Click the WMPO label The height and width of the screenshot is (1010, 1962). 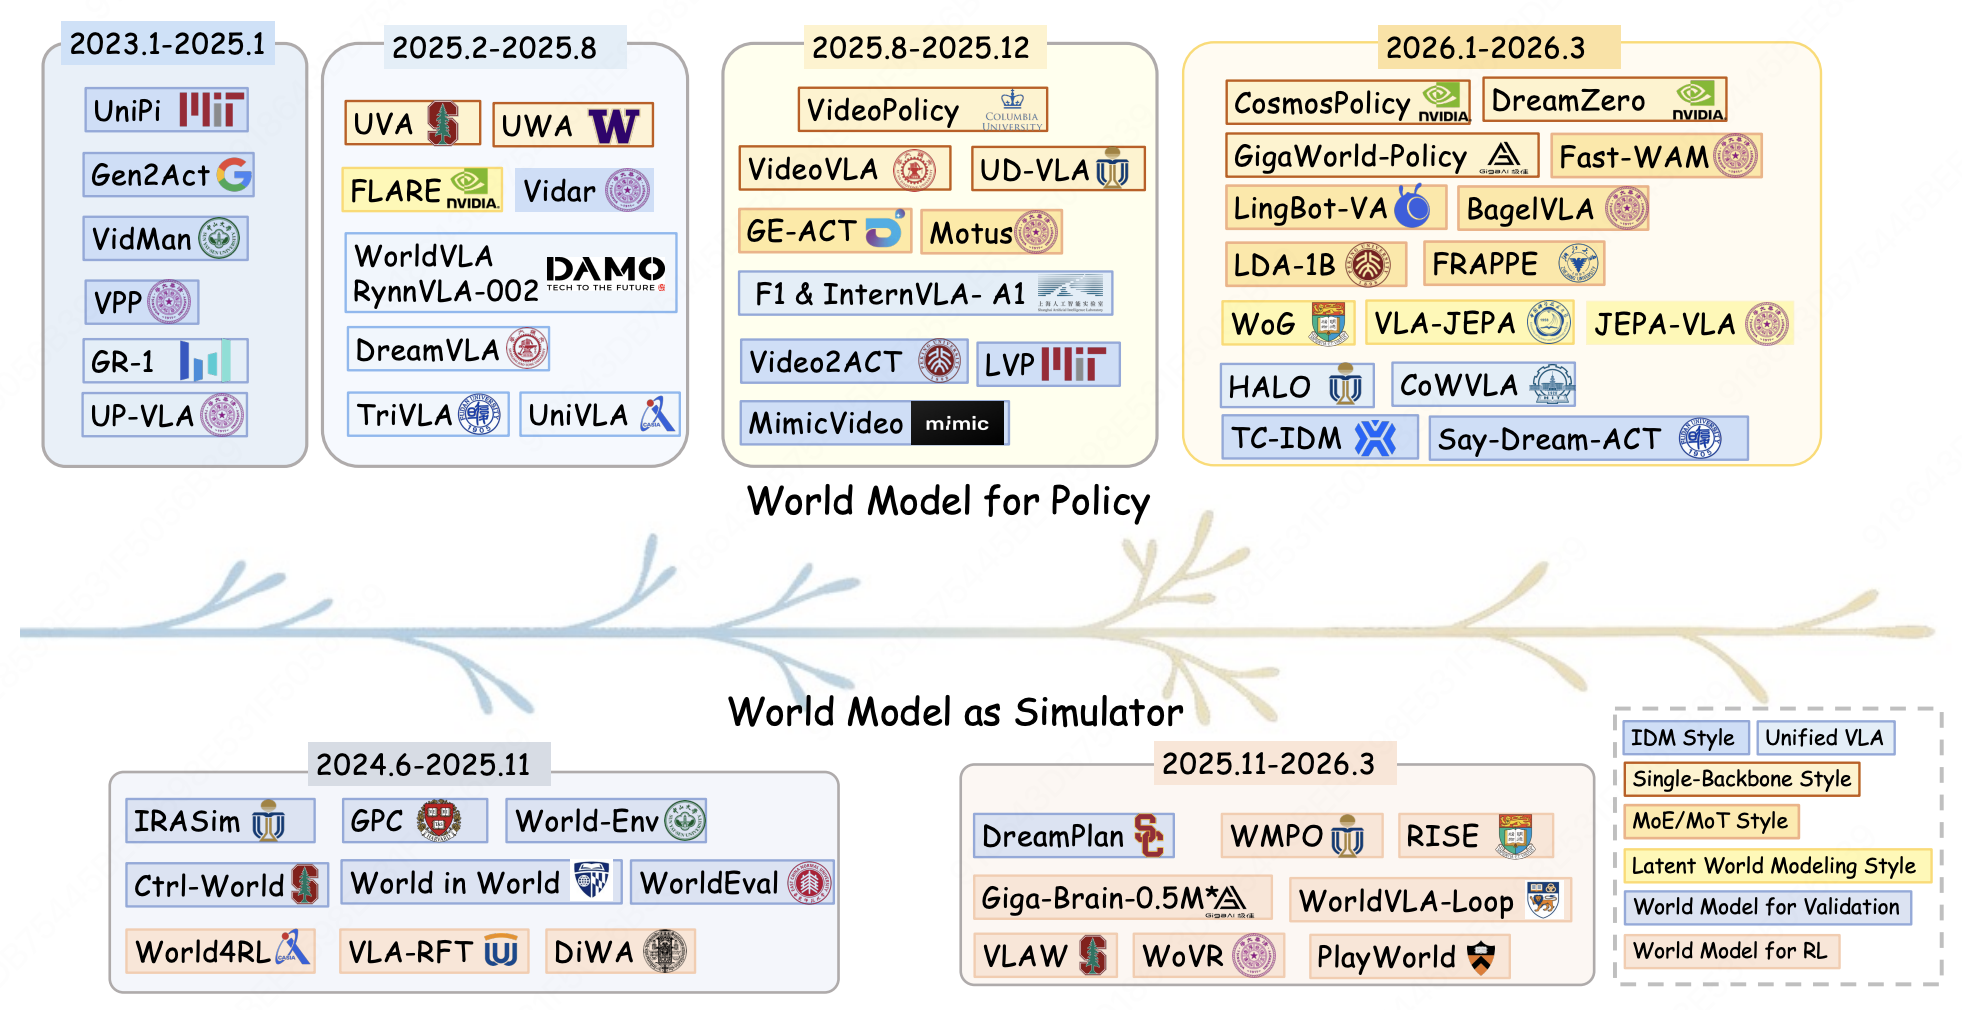tap(1277, 837)
